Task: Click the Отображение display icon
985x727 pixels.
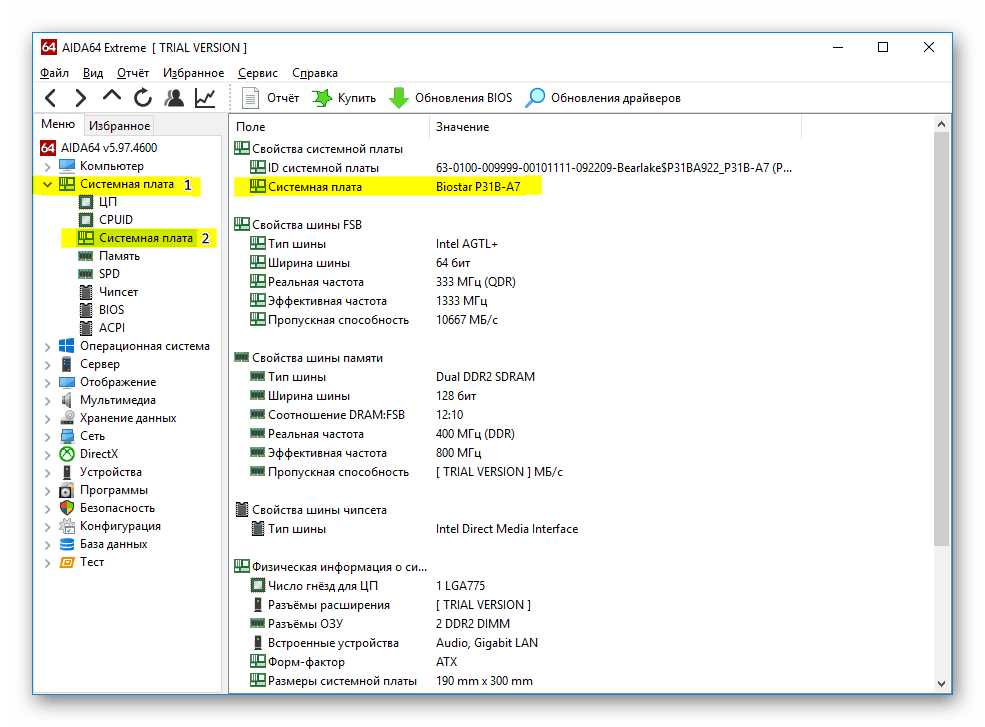Action: pos(67,382)
